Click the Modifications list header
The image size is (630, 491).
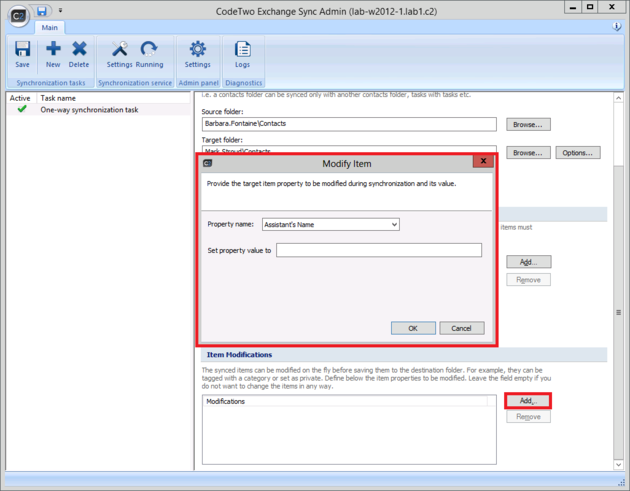click(345, 401)
